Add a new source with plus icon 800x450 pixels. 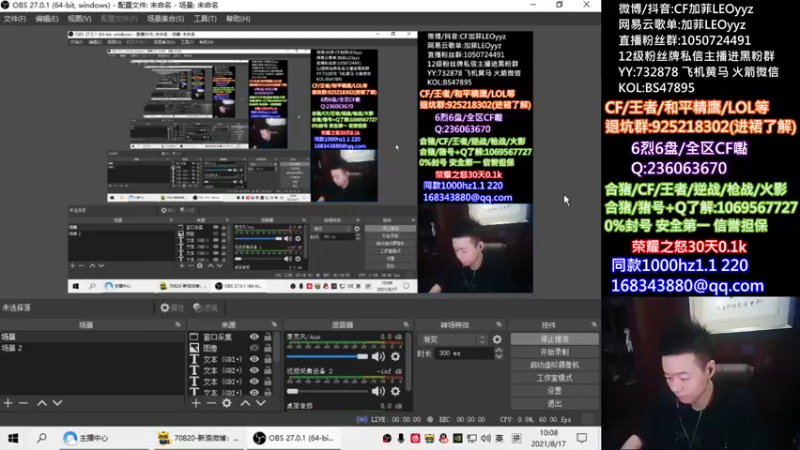pos(196,403)
